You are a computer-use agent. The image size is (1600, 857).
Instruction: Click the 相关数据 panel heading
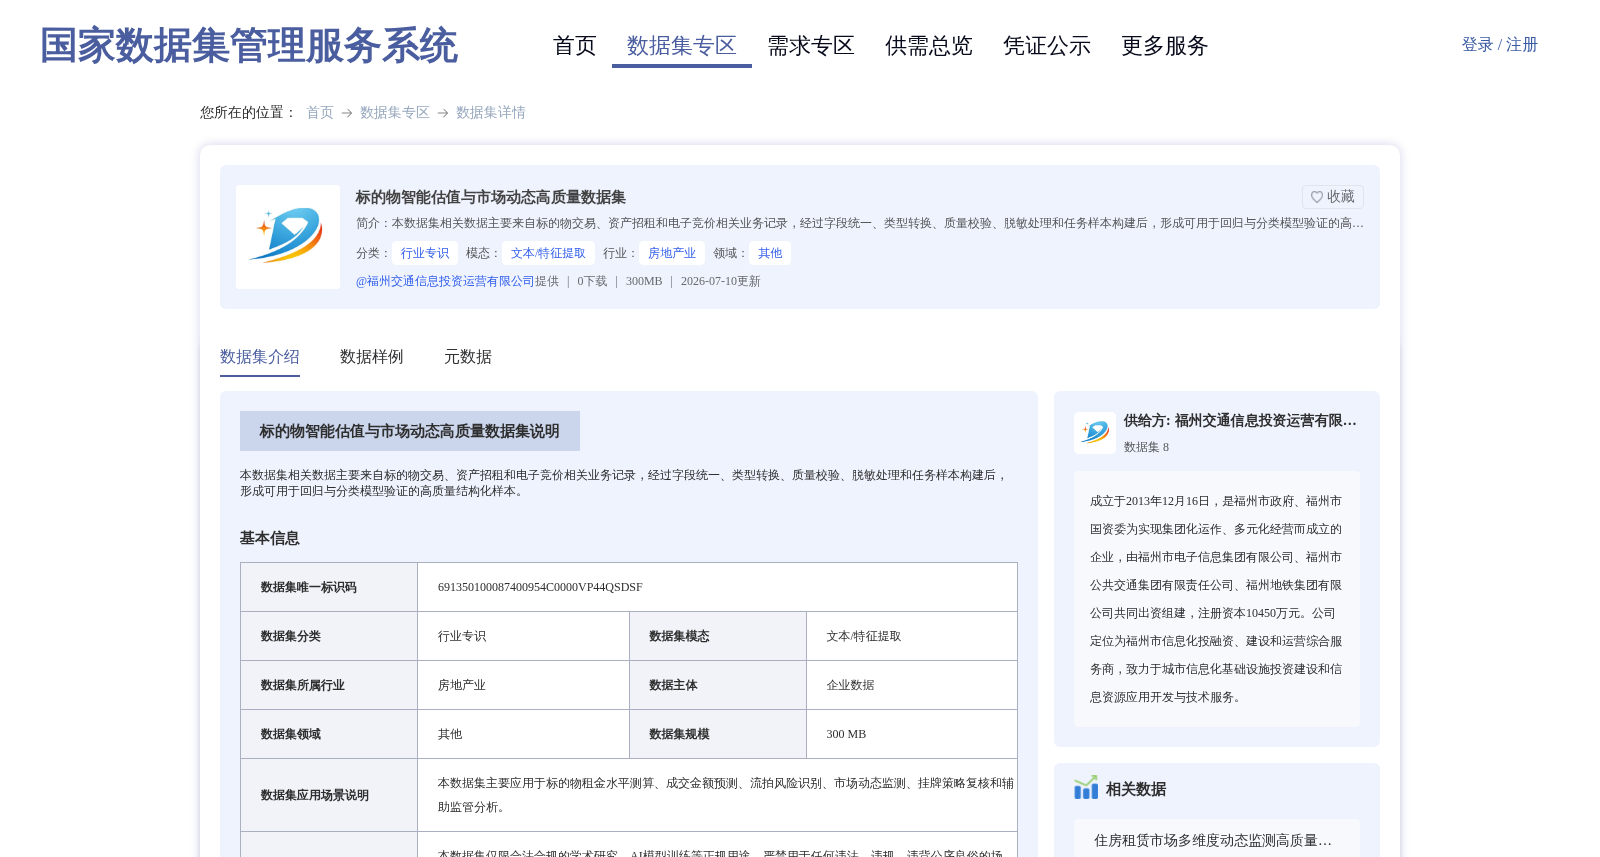click(1136, 789)
